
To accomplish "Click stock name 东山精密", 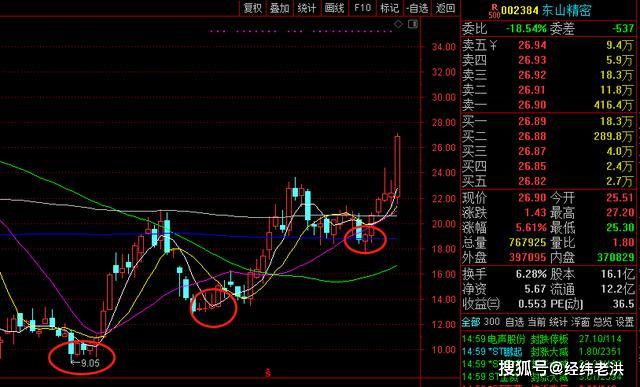I will 566,11.
